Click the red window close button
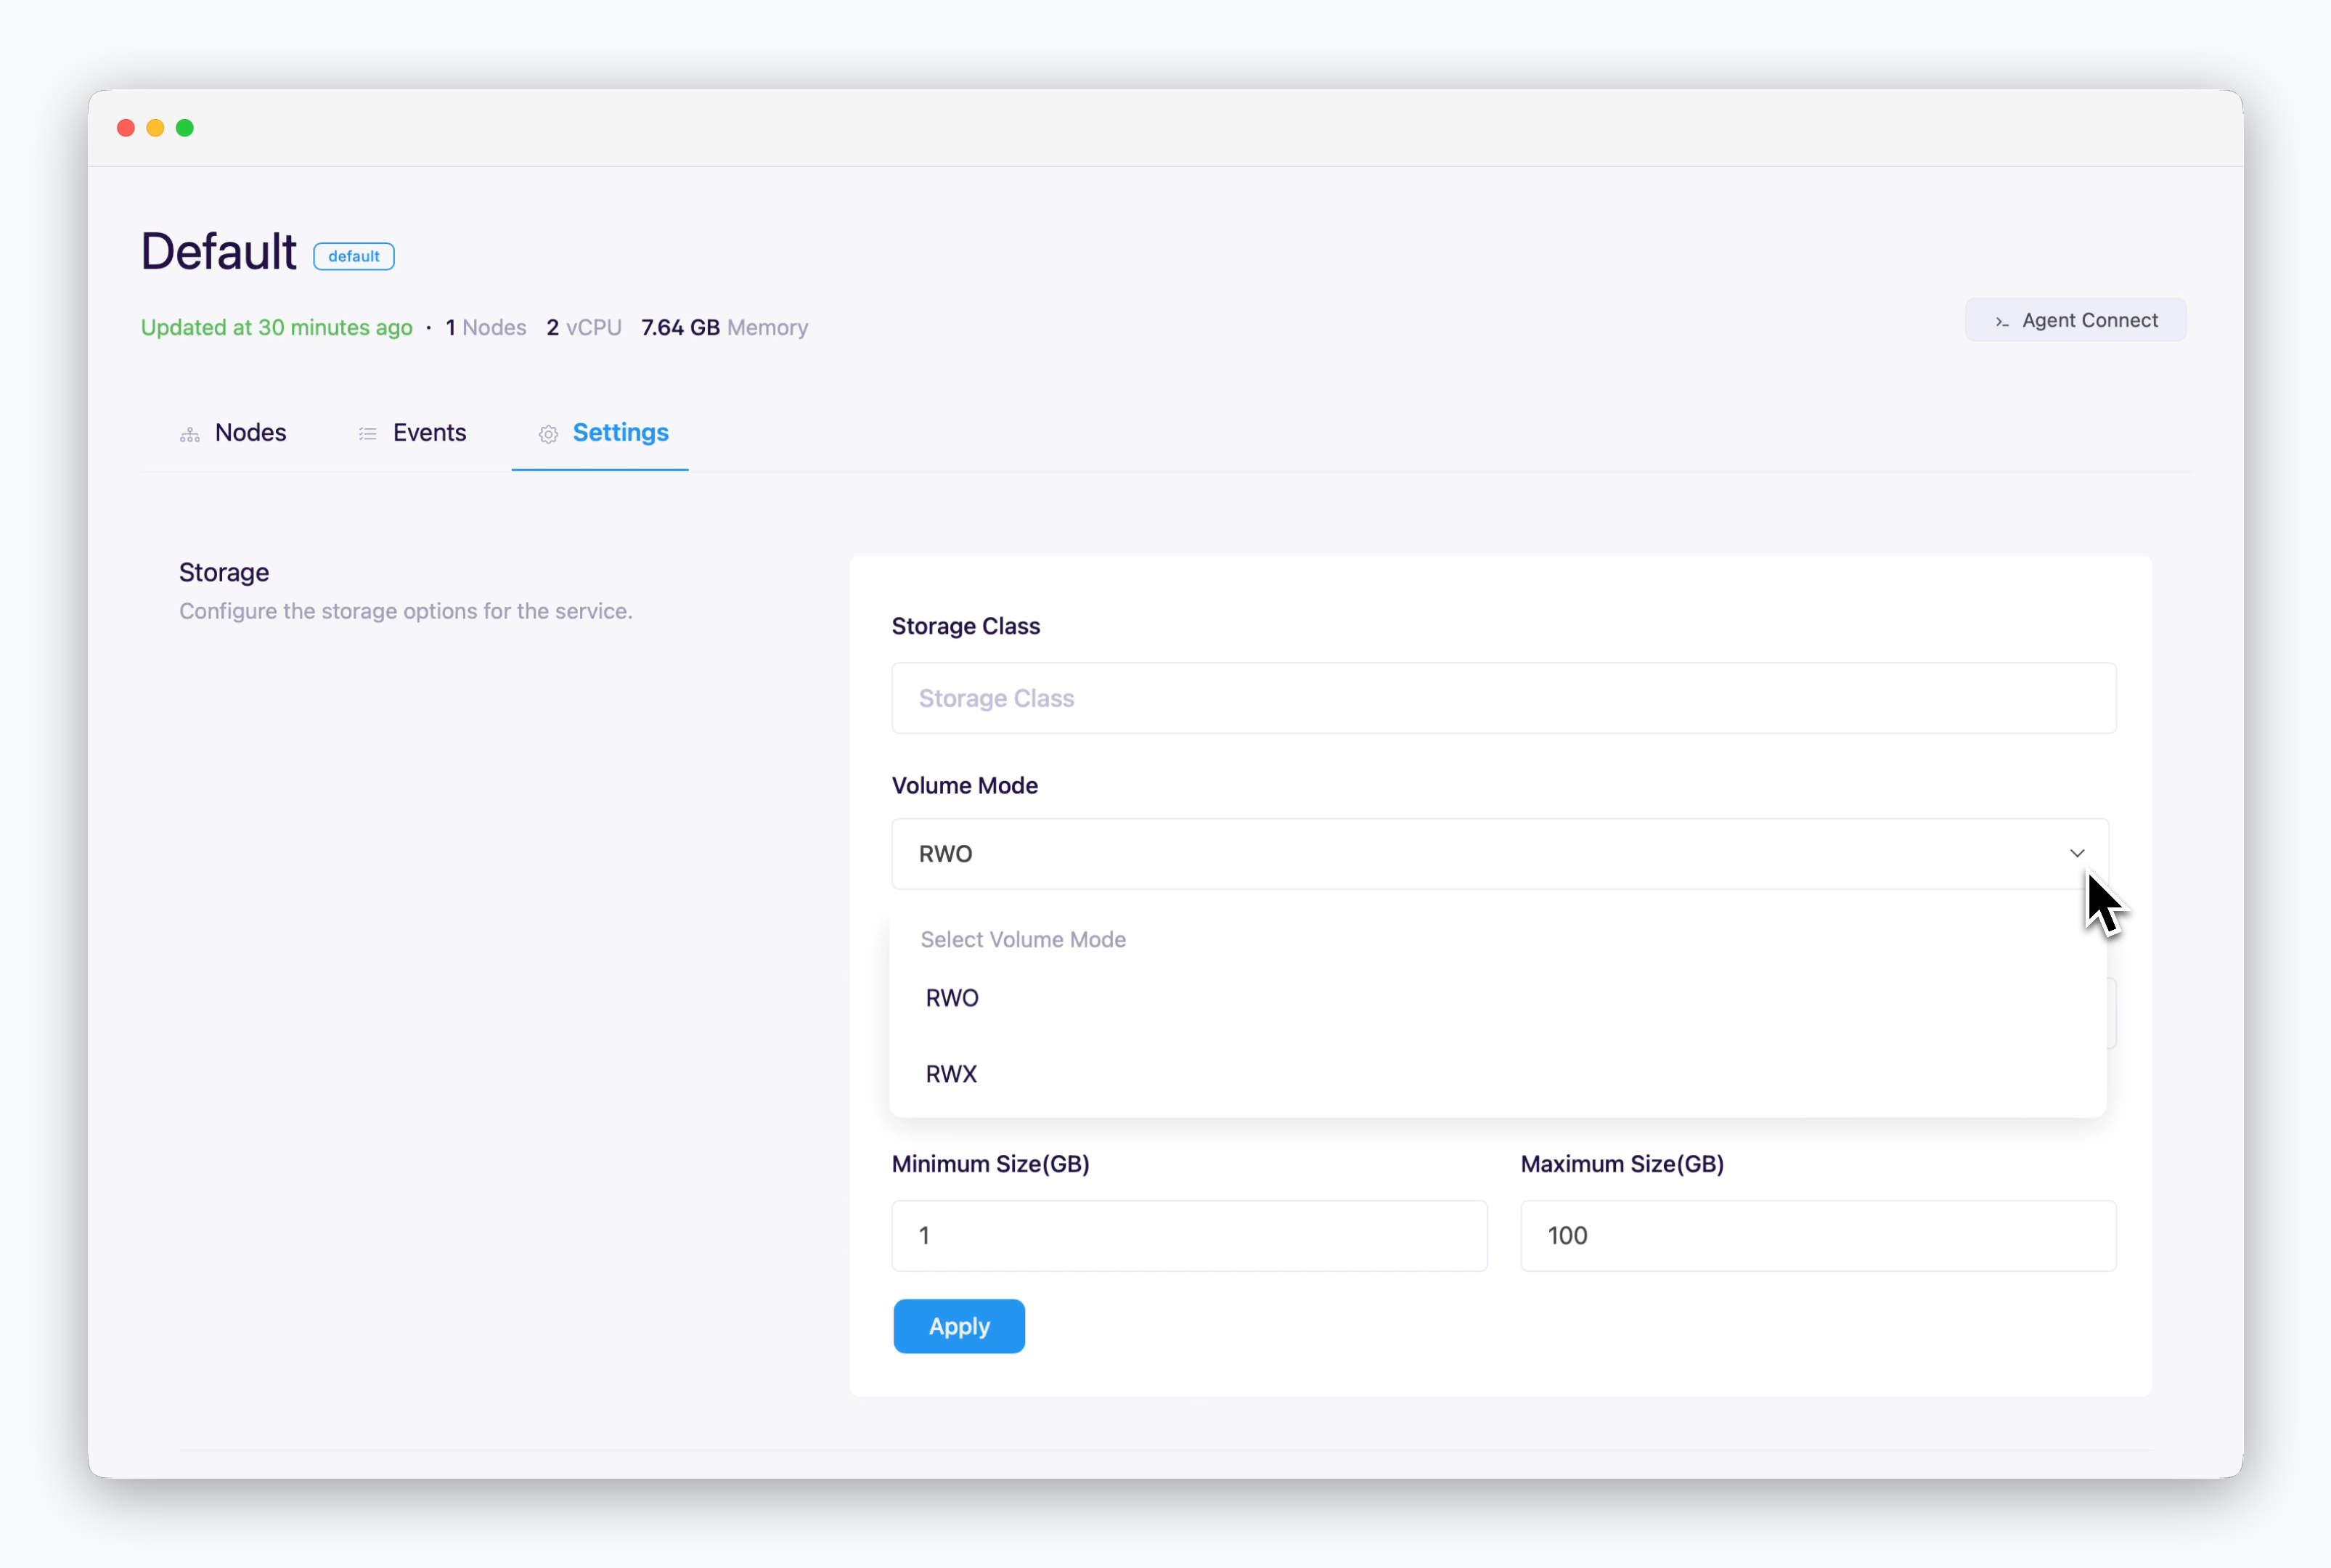 (x=126, y=128)
